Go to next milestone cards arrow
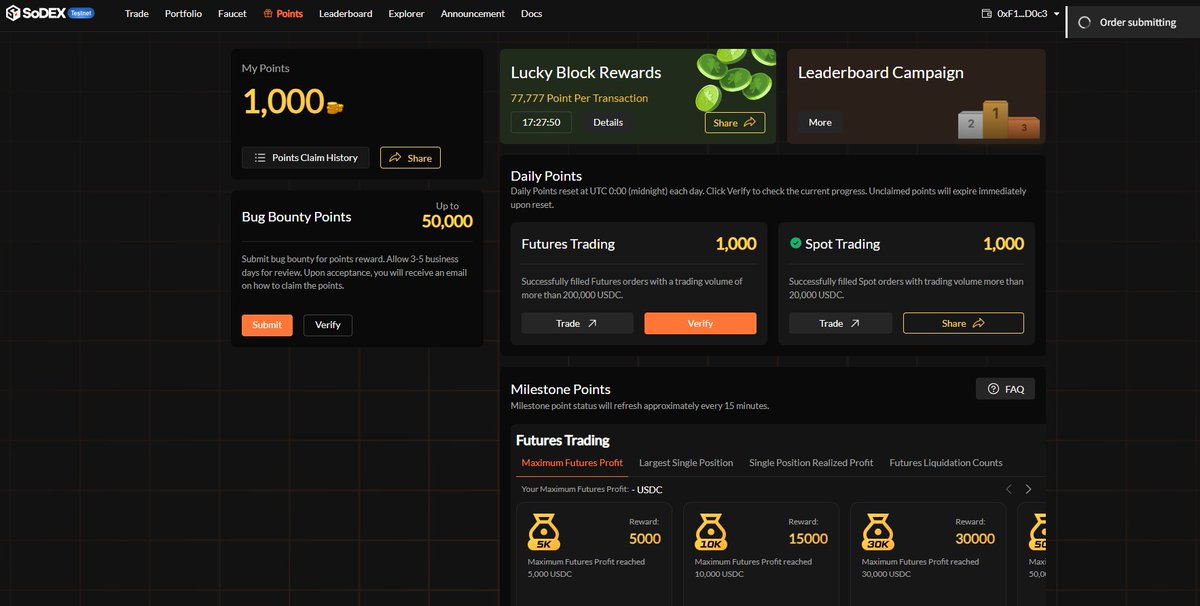 click(x=1028, y=489)
